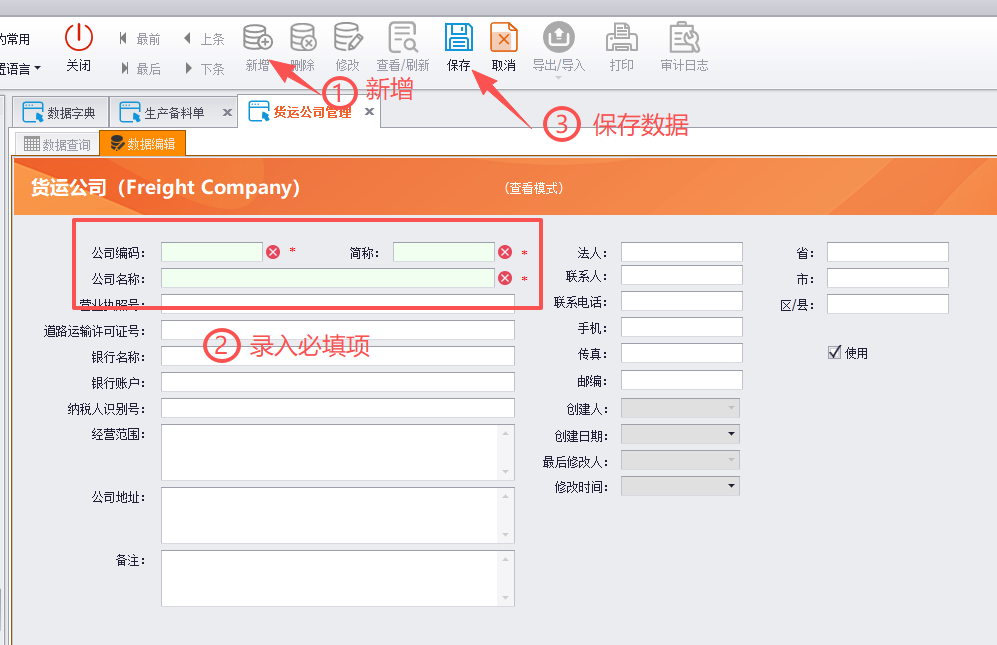
Task: Save data with the 保存 floppy icon
Action: tap(458, 38)
